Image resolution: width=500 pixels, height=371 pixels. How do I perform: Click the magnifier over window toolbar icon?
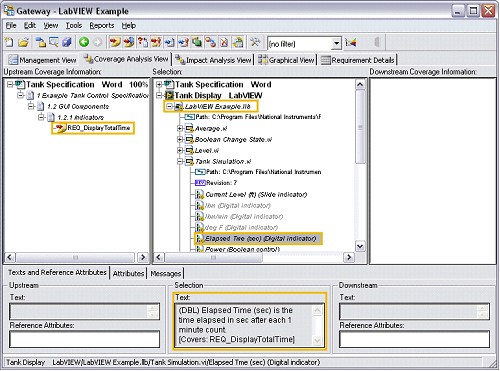(54, 42)
